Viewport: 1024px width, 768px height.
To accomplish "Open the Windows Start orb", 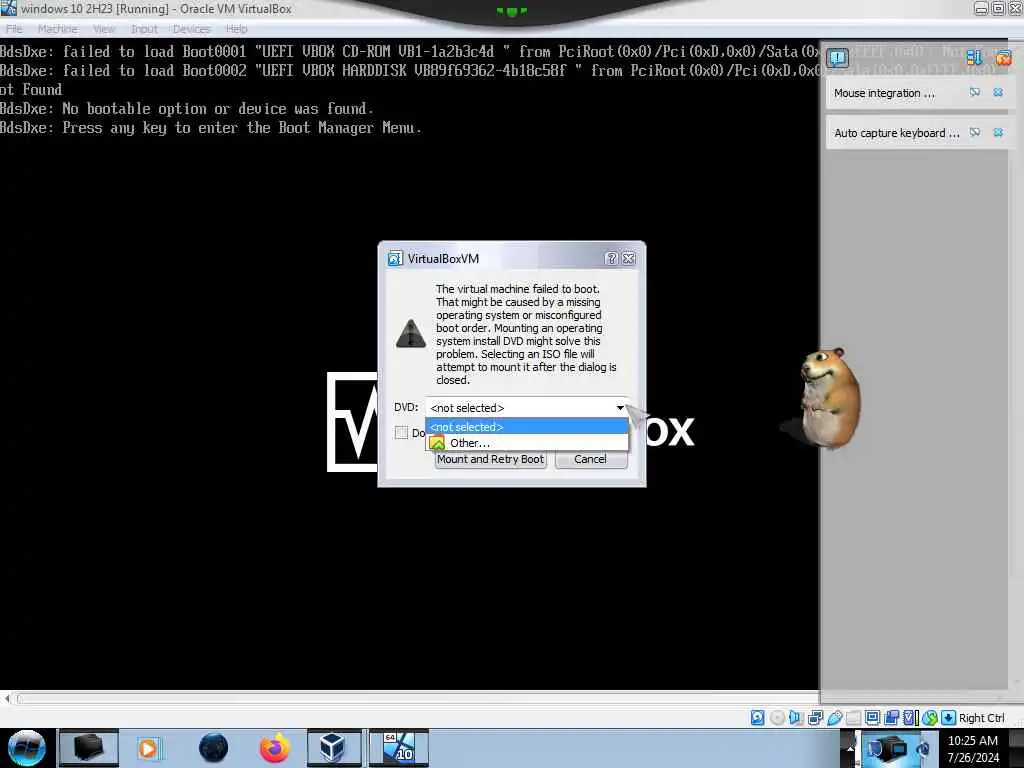I will click(x=26, y=748).
